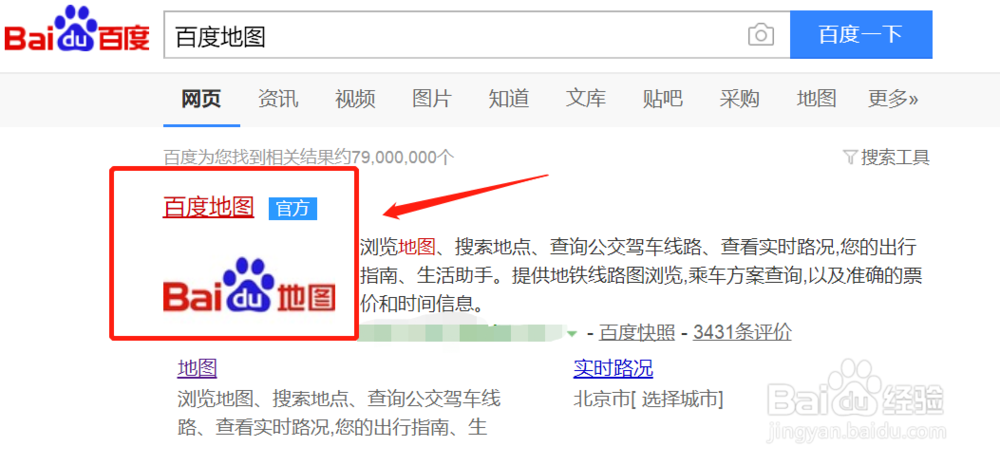The image size is (1000, 465).
Task: Open the 知道 tab
Action: pyautogui.click(x=509, y=98)
